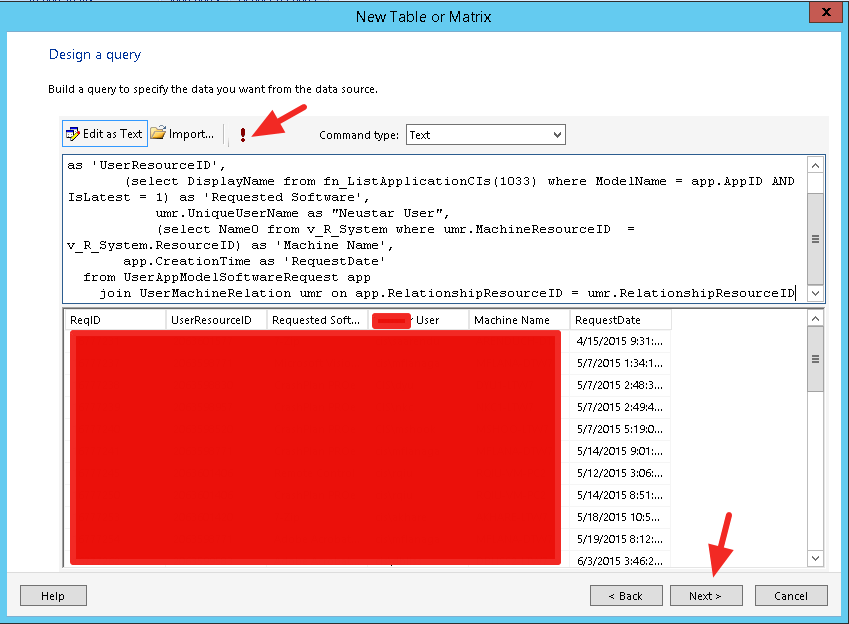Click the Next button

705,596
